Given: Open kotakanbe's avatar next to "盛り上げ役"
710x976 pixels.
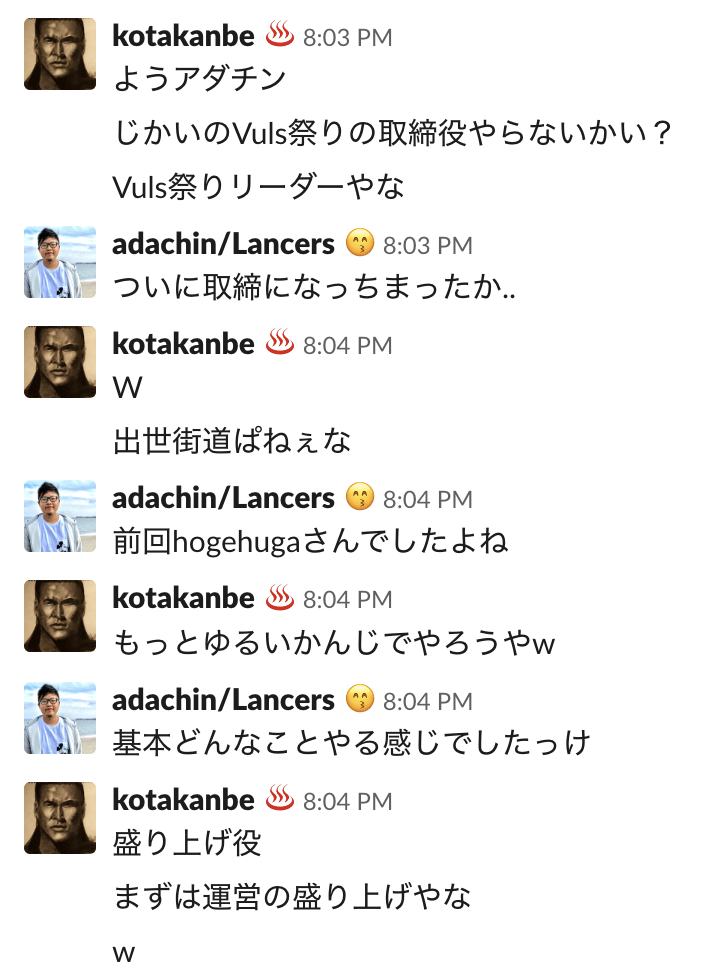Looking at the screenshot, I should pyautogui.click(x=60, y=818).
